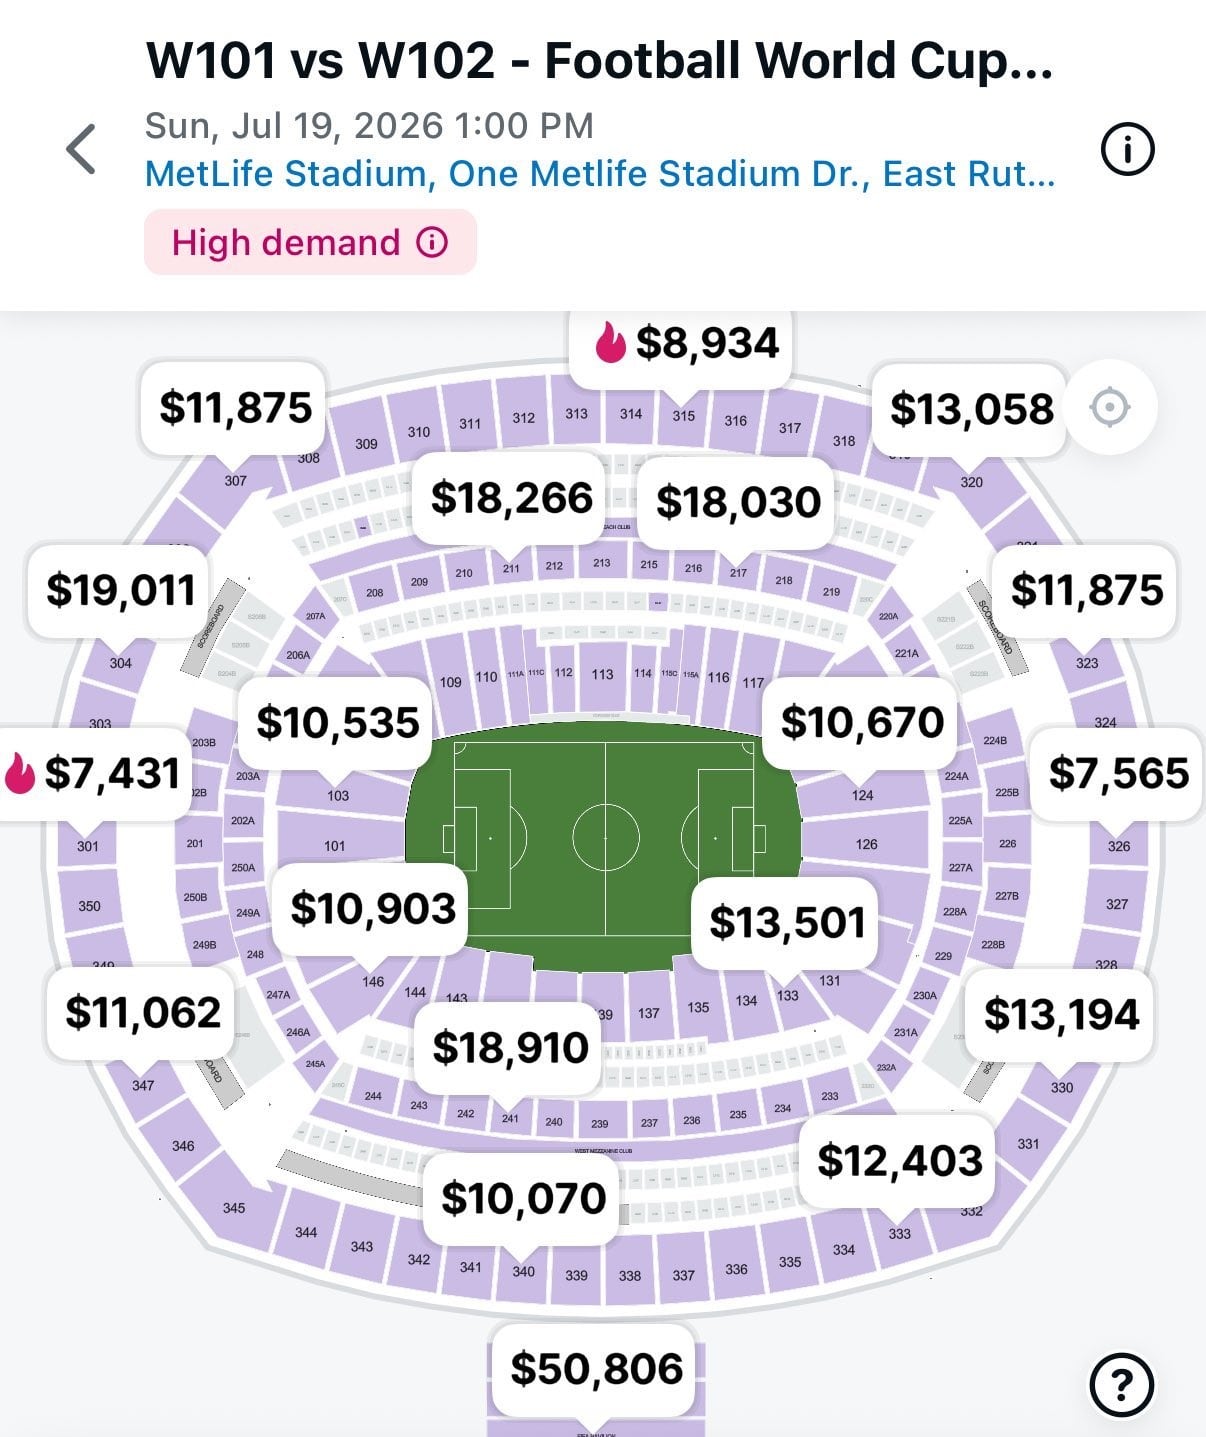Screen dimensions: 1206x1437
Task: Pick section 345 on the stadium map
Action: pyautogui.click(x=234, y=1208)
